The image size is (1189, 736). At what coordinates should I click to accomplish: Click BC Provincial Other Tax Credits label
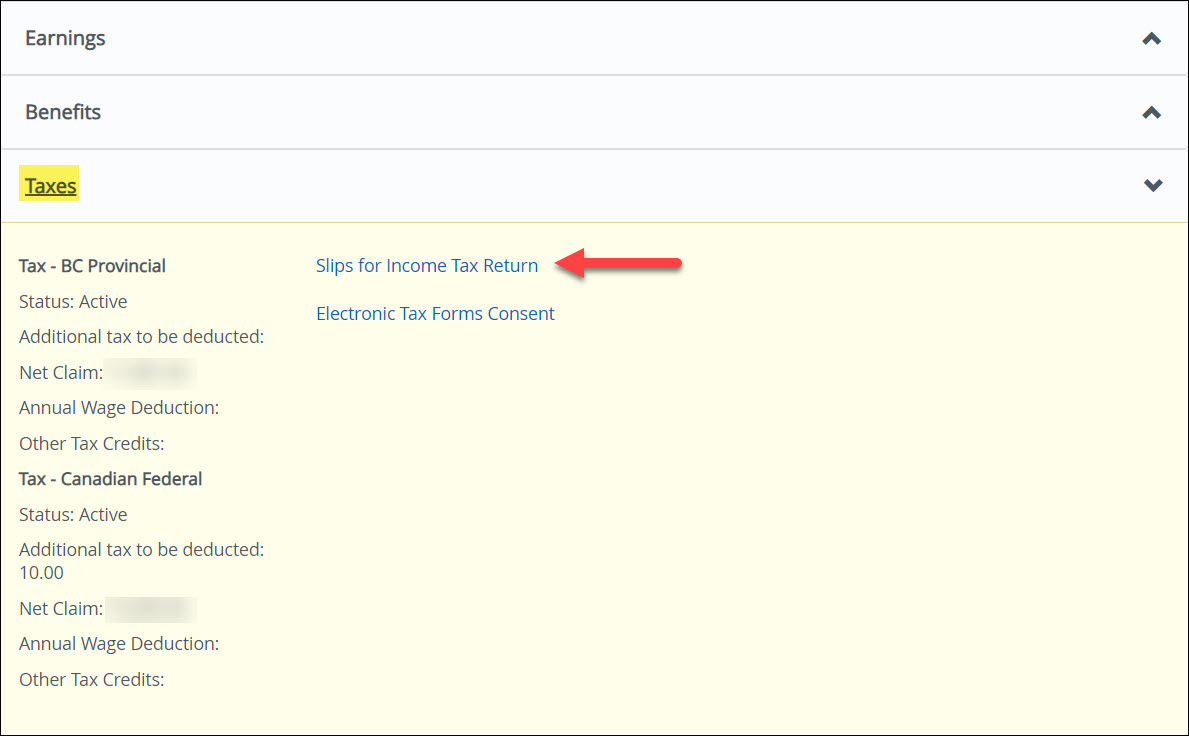(91, 443)
